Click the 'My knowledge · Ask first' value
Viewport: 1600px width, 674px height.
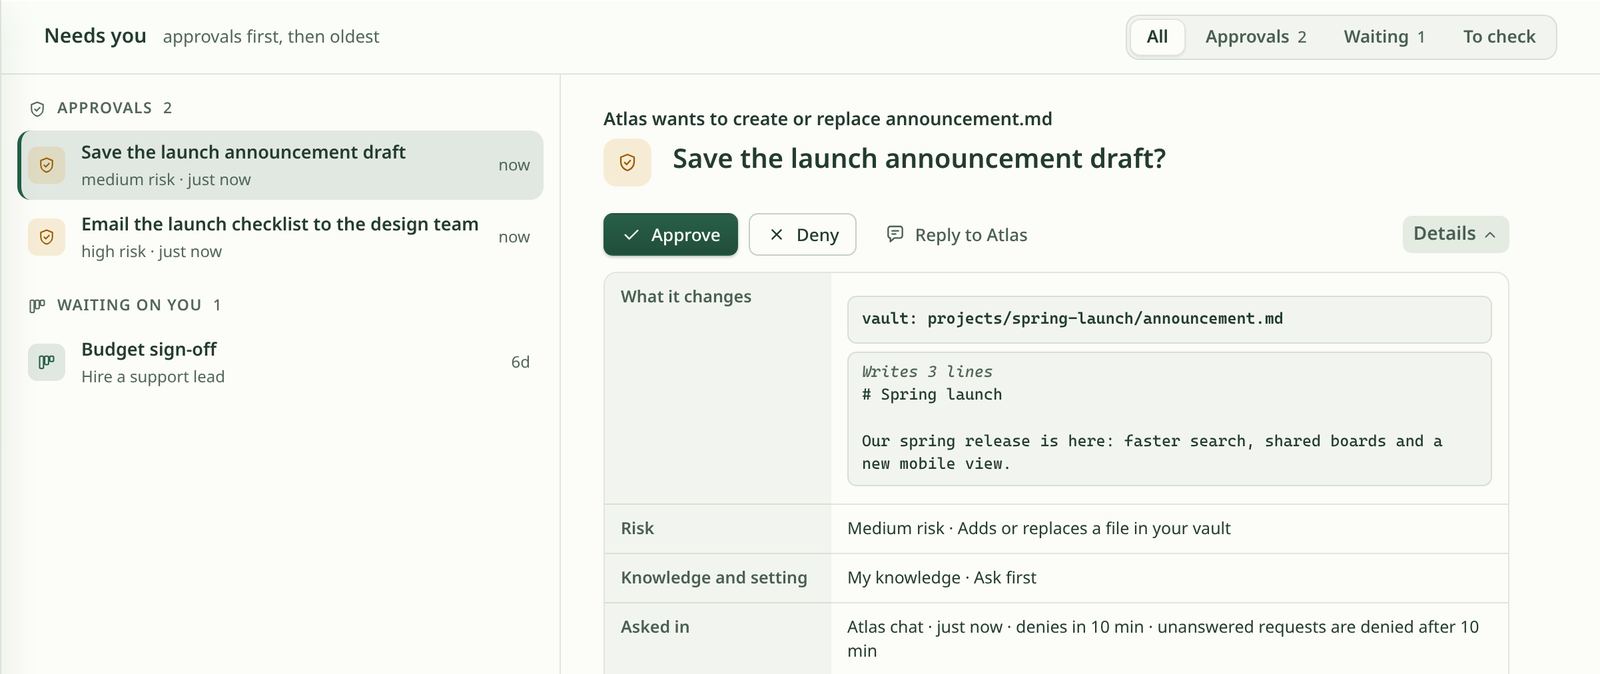tap(942, 578)
